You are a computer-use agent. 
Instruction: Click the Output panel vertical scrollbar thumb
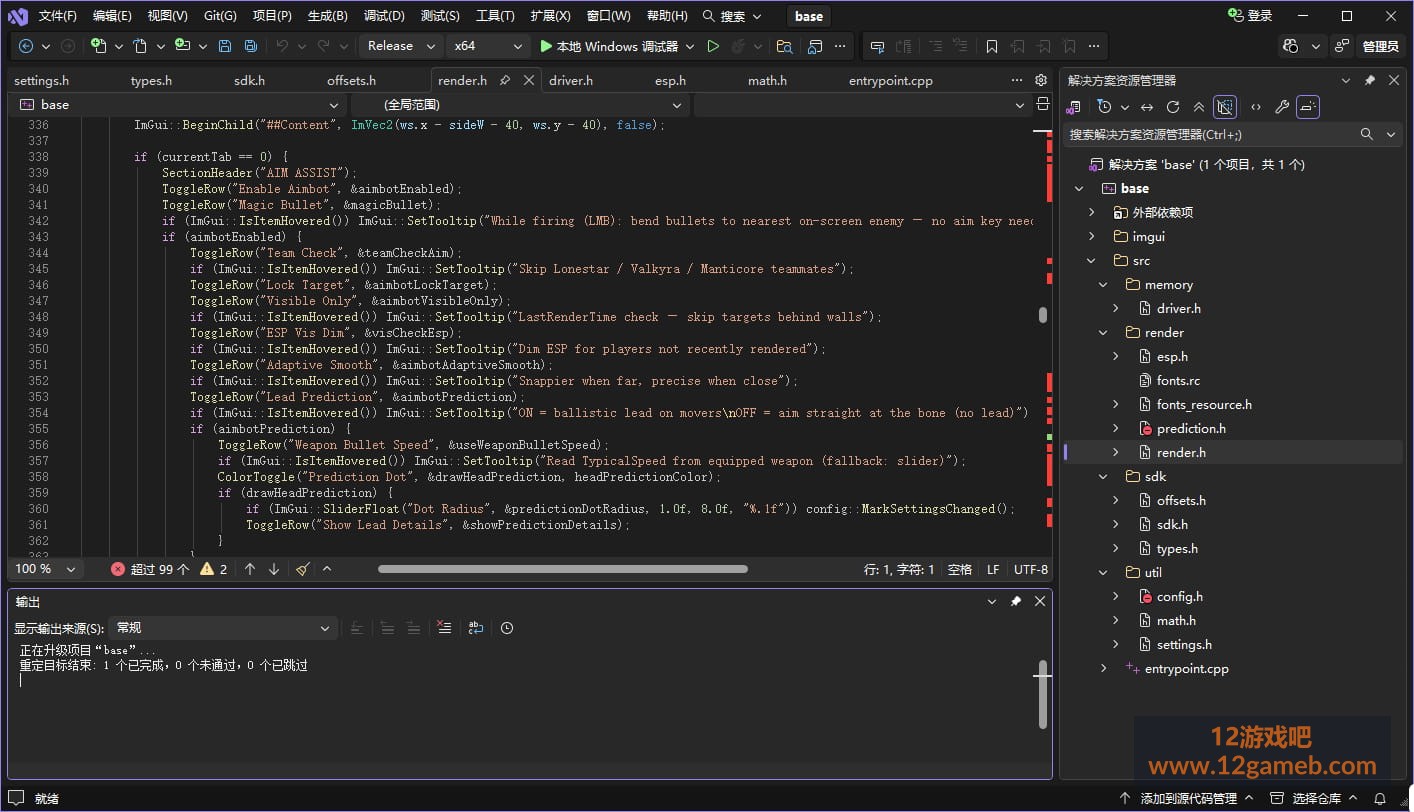click(x=1043, y=693)
